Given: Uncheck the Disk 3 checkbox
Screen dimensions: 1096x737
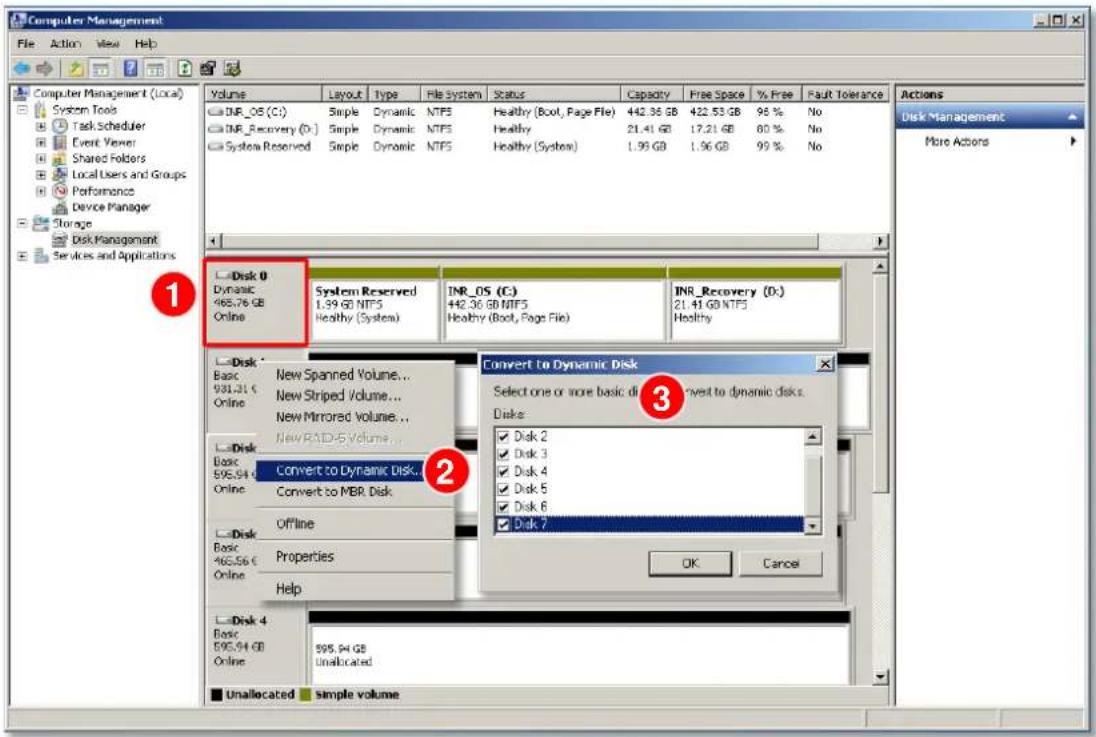Looking at the screenshot, I should pyautogui.click(x=503, y=454).
